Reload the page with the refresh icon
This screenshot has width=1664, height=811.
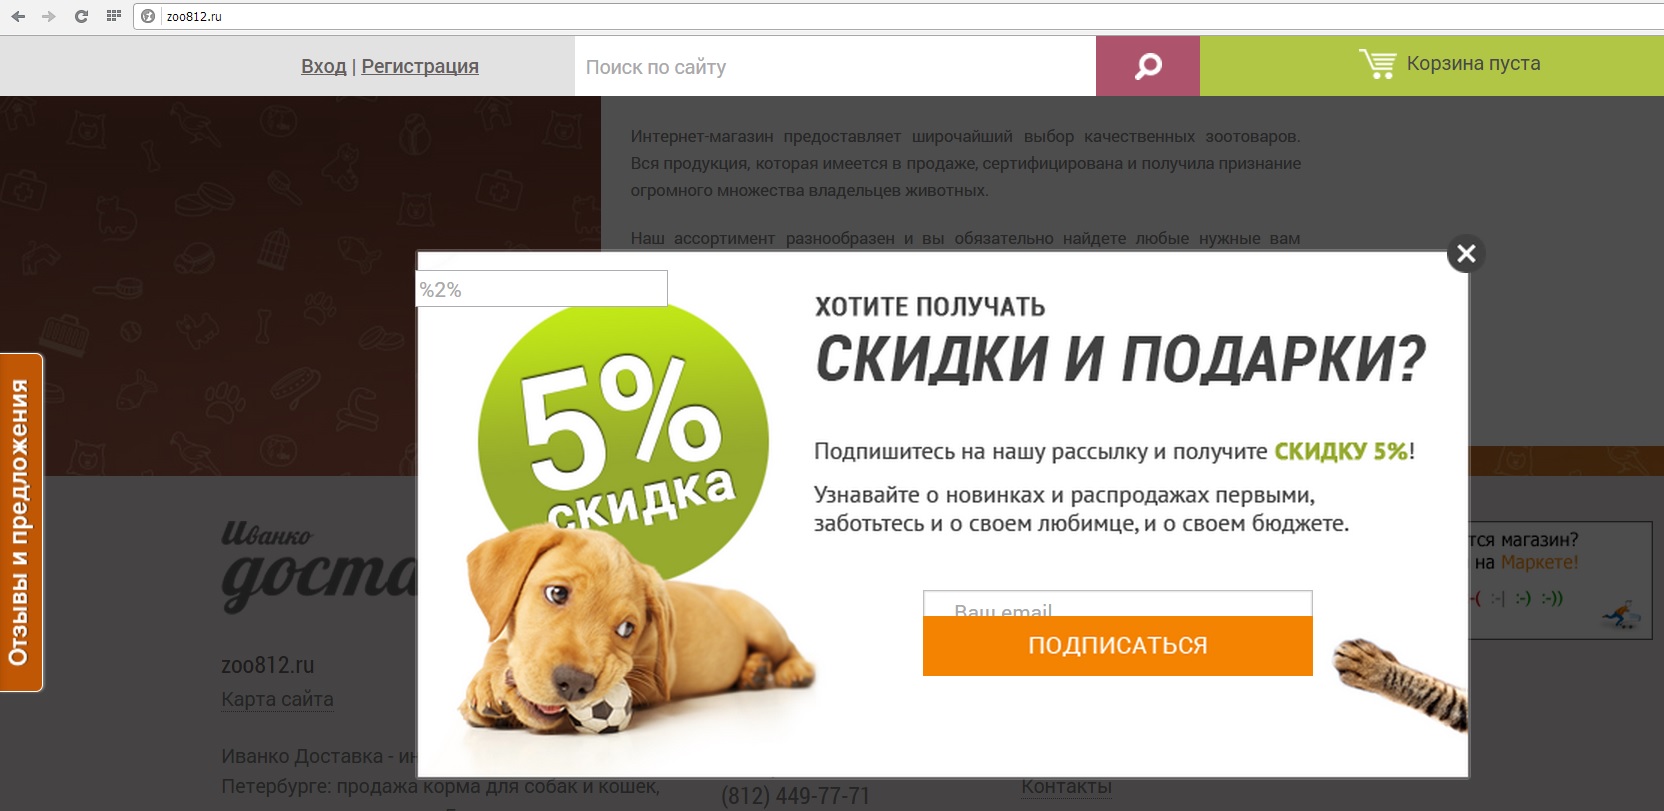[81, 16]
